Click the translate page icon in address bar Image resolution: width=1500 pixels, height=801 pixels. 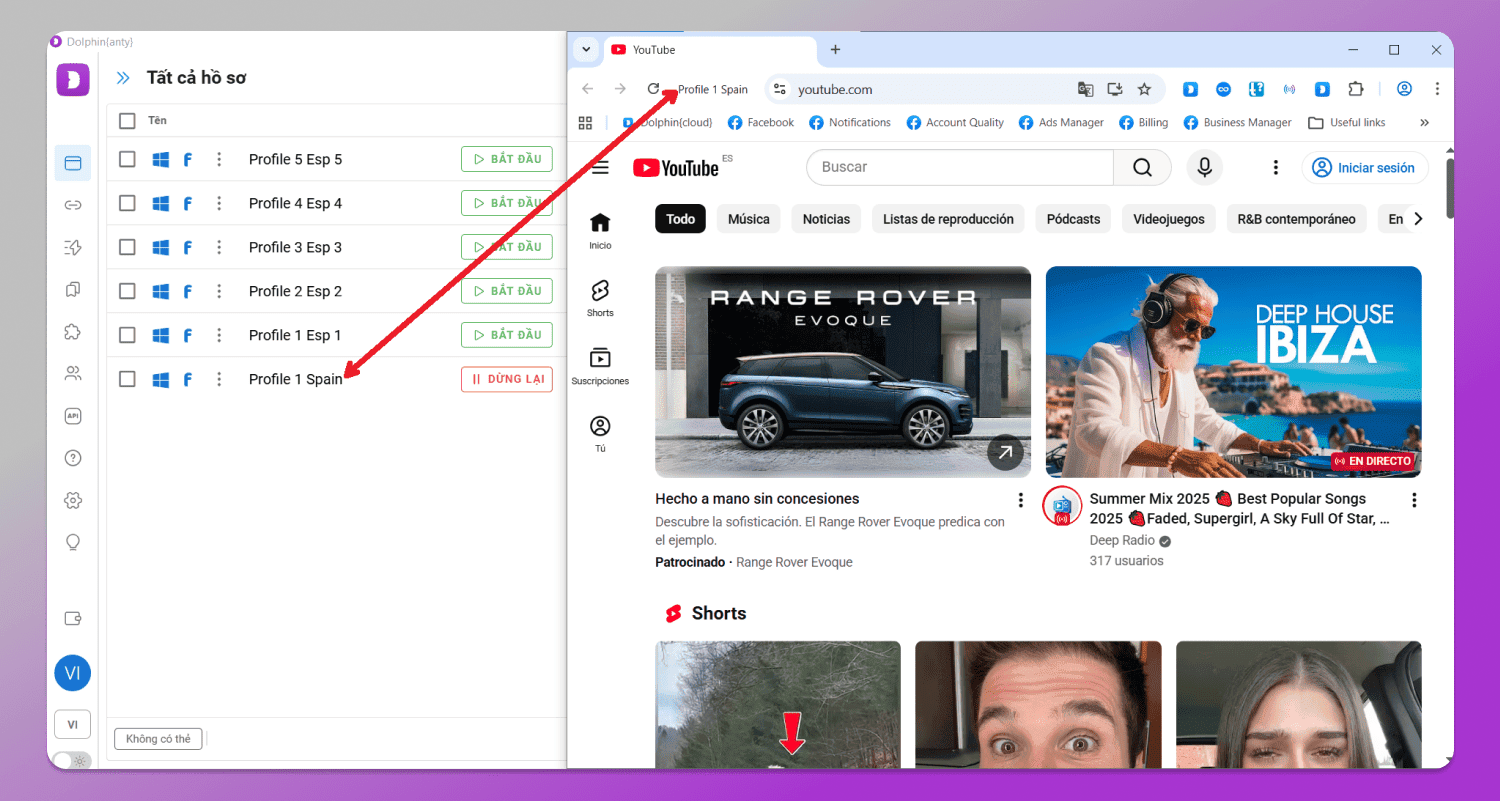pyautogui.click(x=1085, y=89)
